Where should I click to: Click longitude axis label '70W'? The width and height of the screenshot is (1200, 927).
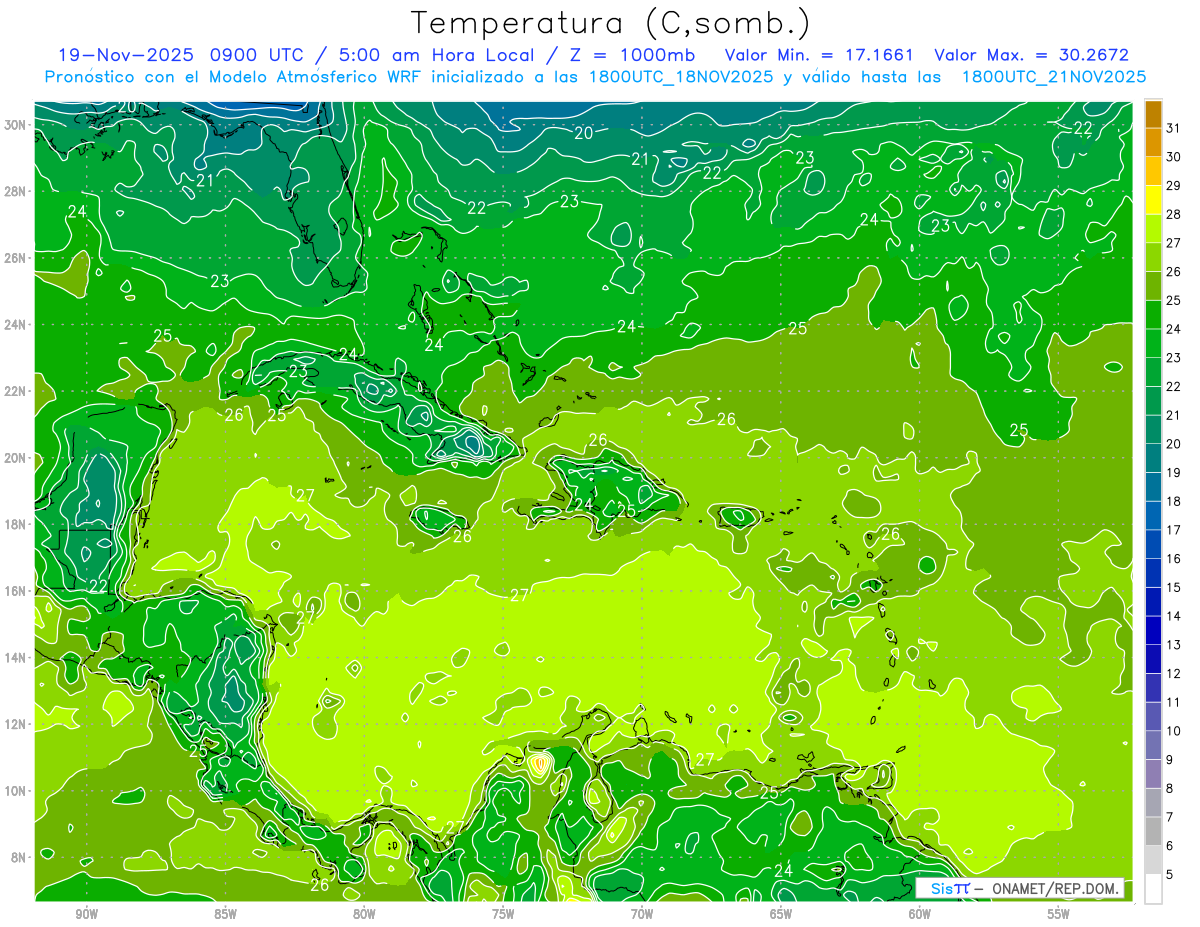pos(642,913)
